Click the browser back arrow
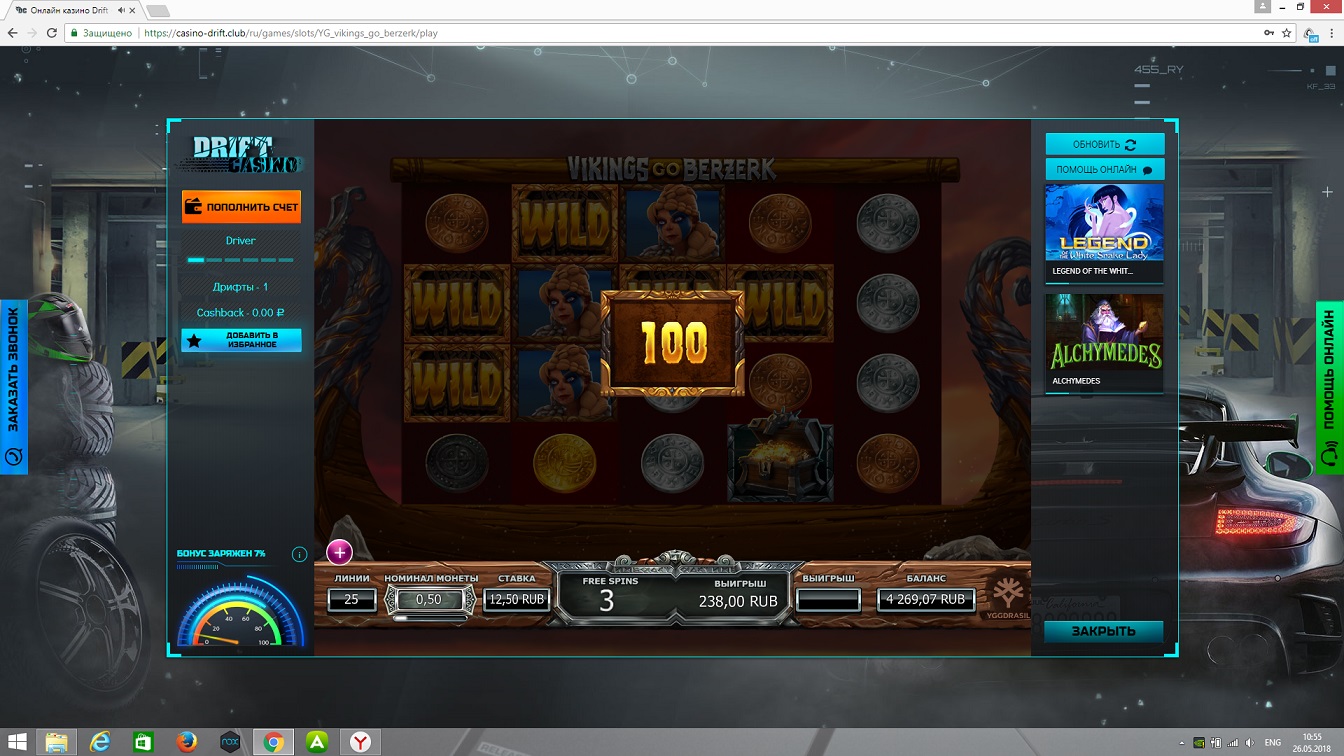Screen dimensions: 1344x756 (x=12, y=33)
